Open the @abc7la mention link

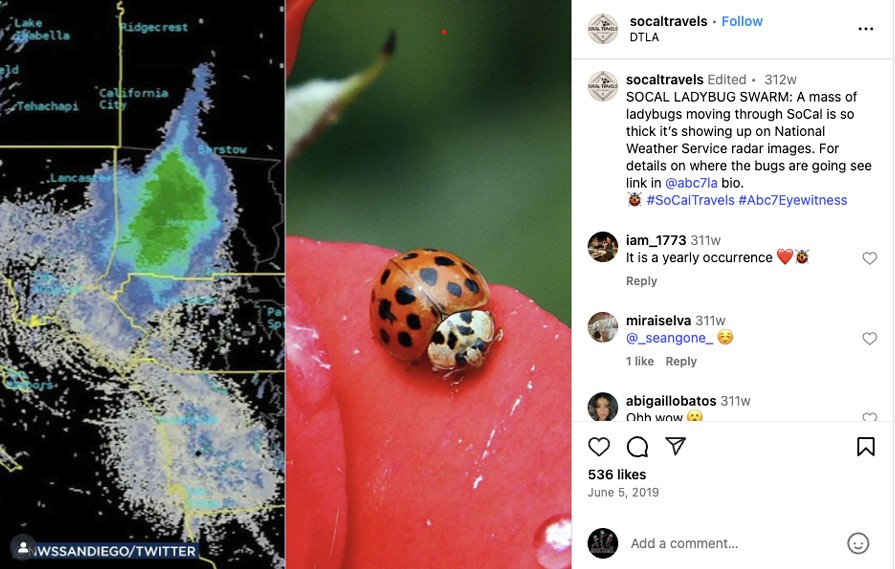pyautogui.click(x=691, y=183)
